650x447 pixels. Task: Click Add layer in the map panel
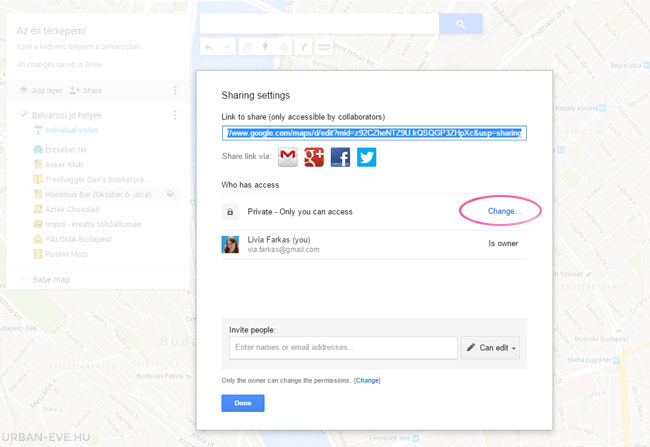tap(41, 90)
